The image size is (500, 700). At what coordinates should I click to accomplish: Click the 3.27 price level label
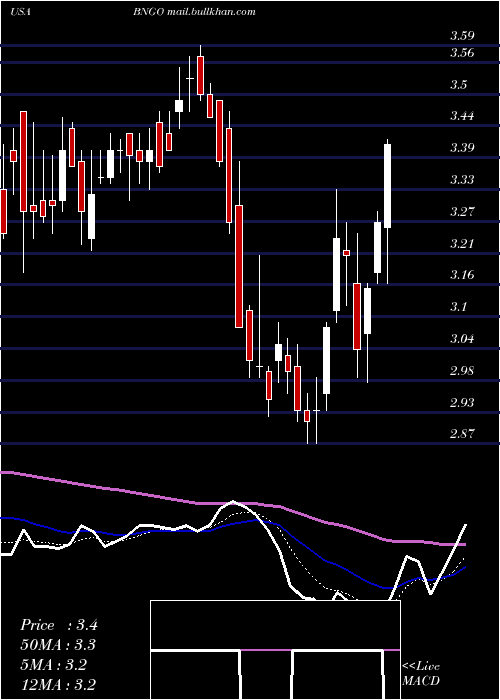pyautogui.click(x=462, y=211)
